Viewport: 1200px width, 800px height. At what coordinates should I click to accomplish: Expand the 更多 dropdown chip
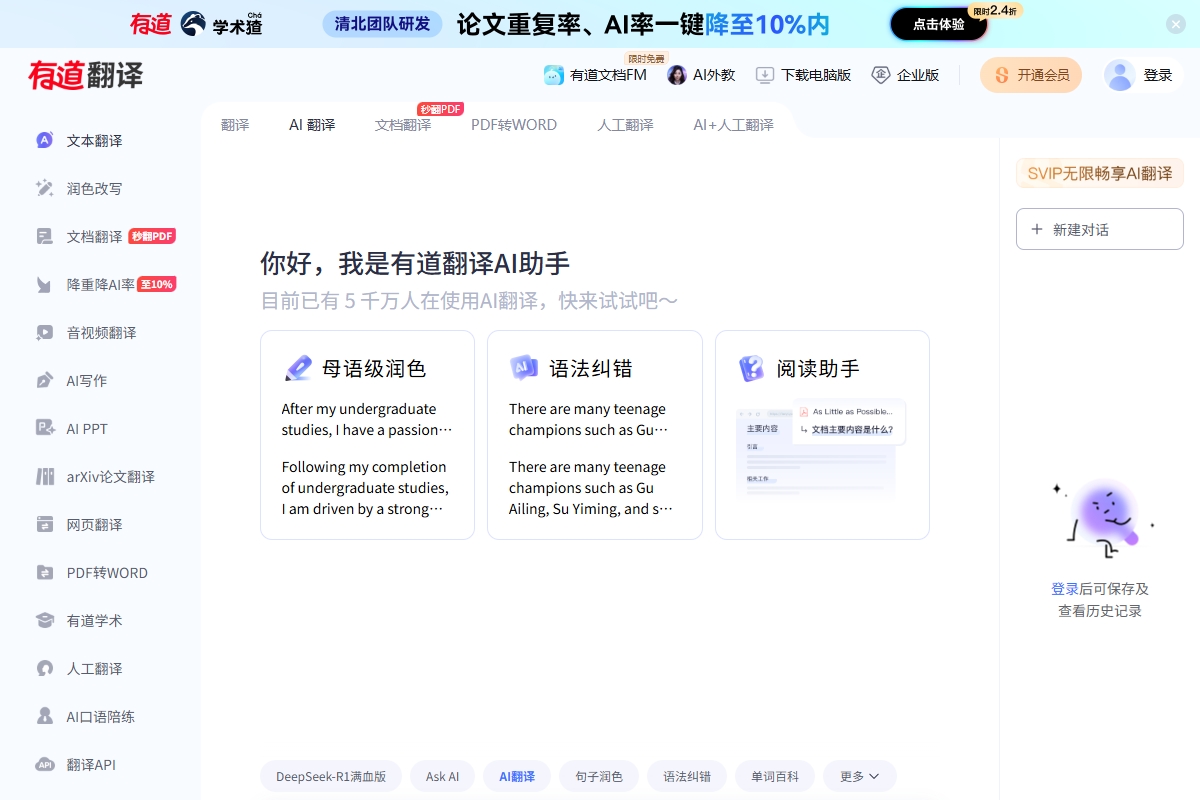pos(859,776)
